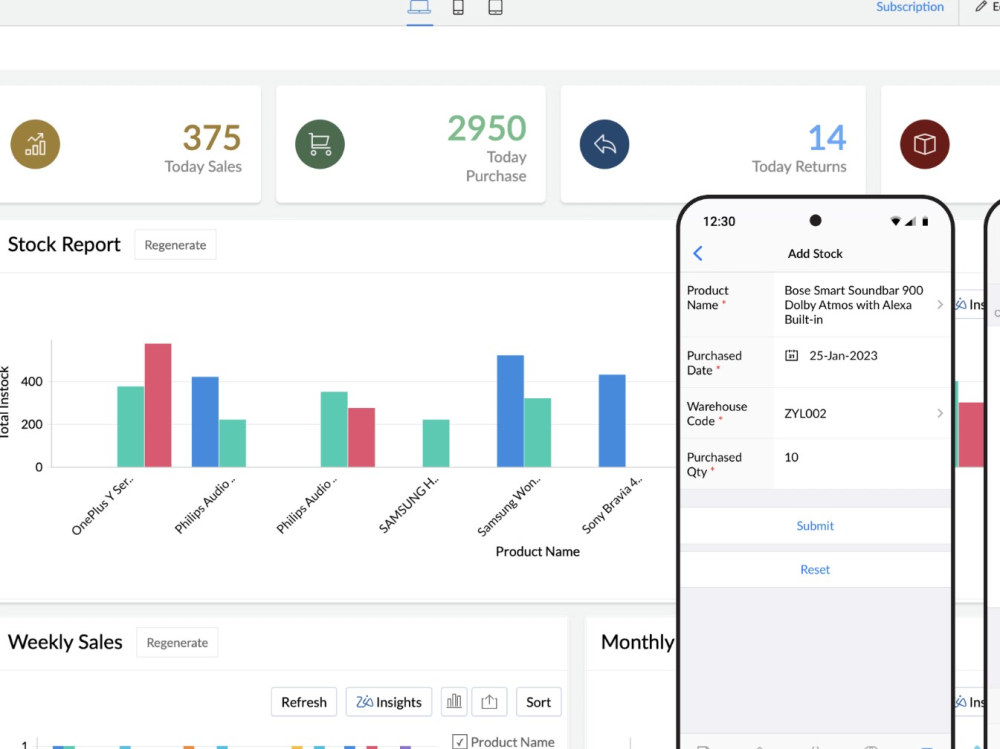The height and width of the screenshot is (749, 1000).
Task: Toggle the Product Name legend checkbox
Action: click(x=459, y=742)
